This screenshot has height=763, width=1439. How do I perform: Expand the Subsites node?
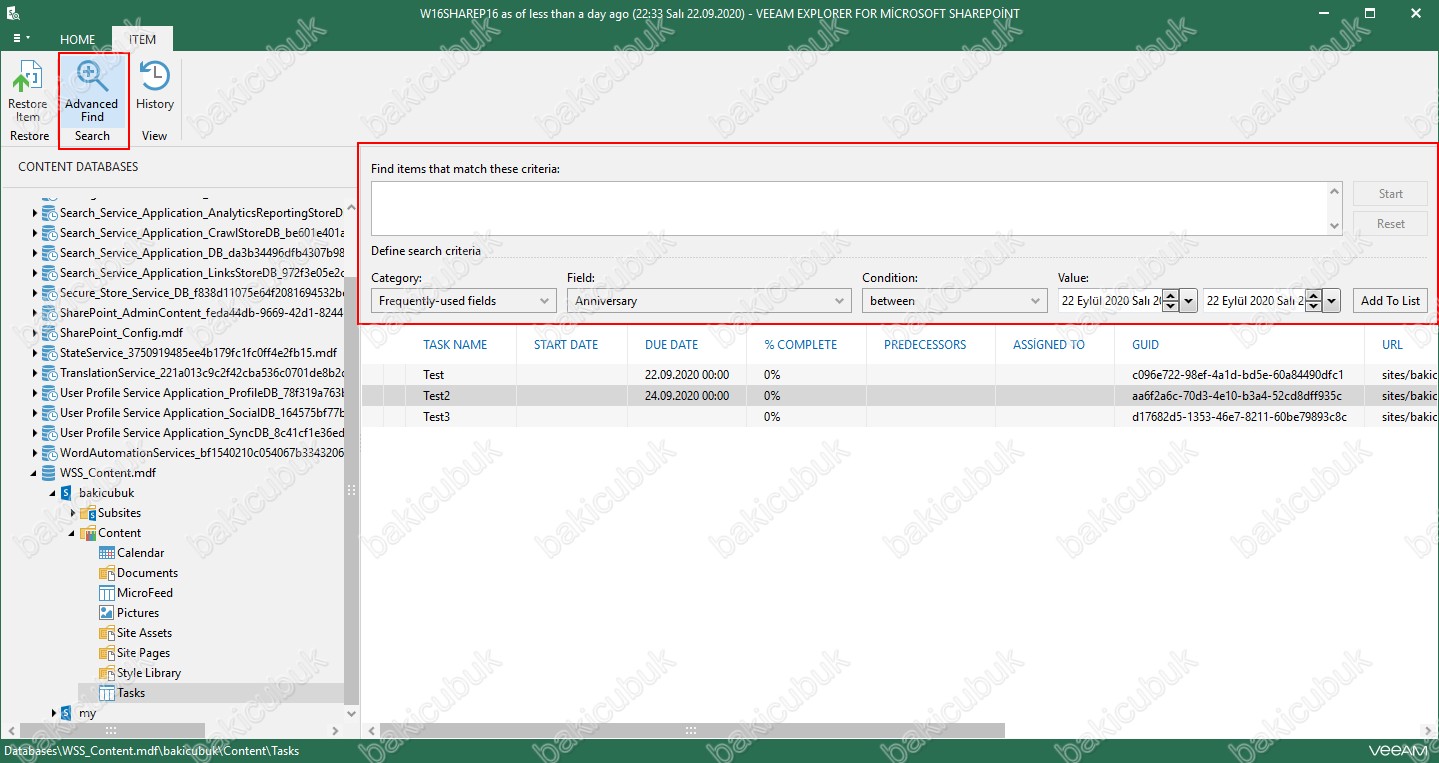click(x=72, y=513)
